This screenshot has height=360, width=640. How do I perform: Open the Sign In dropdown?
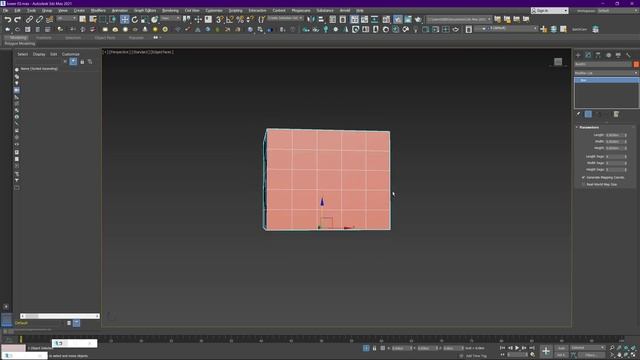point(549,11)
